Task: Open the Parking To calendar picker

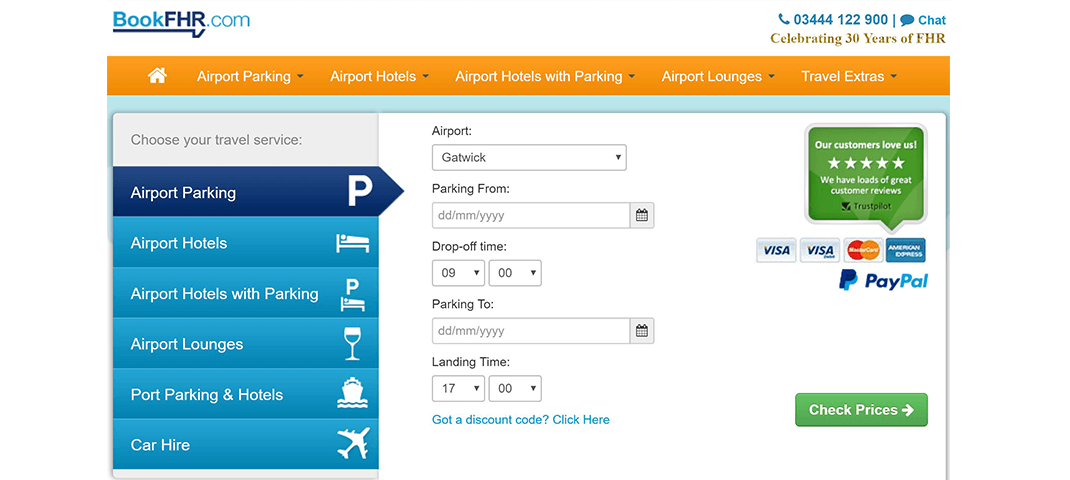Action: [x=642, y=331]
